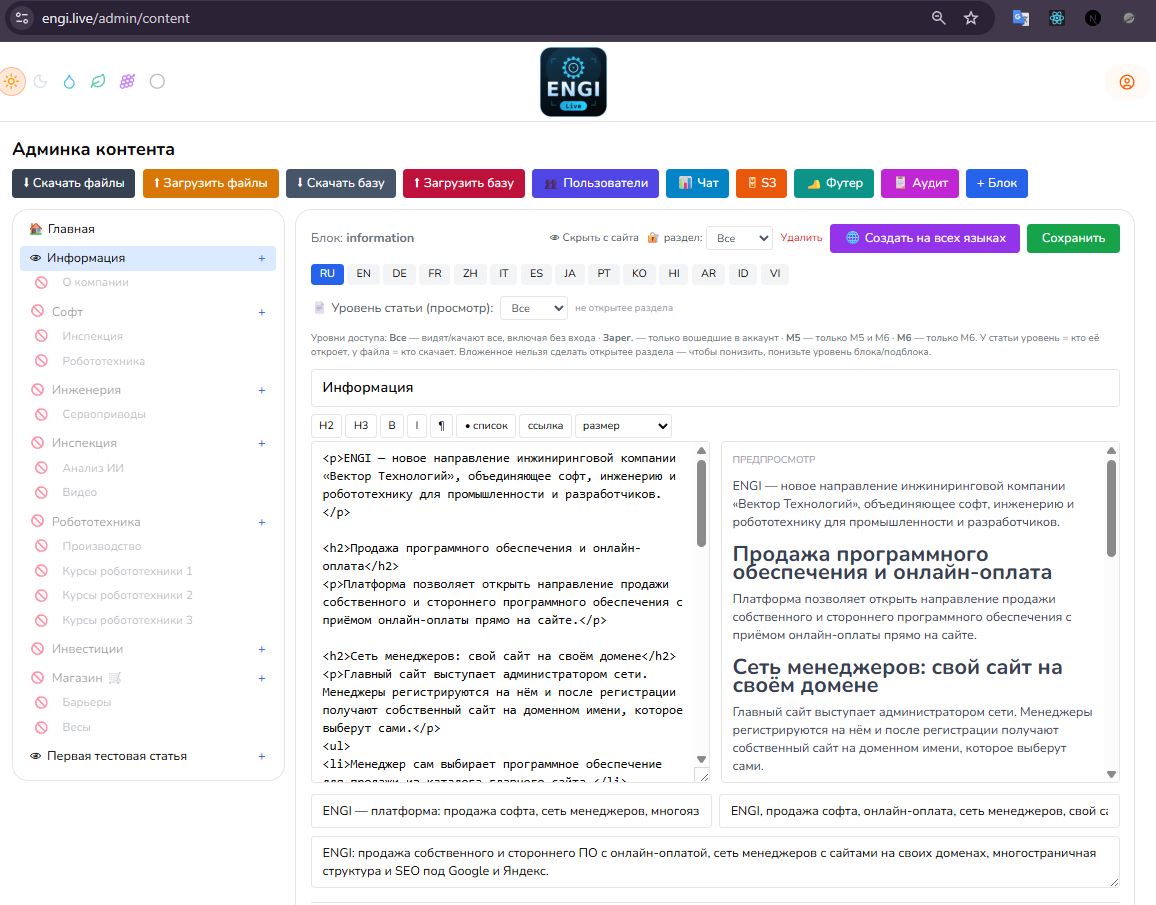Insert paragraph with the ¶ button
The image size is (1156, 905).
click(441, 426)
